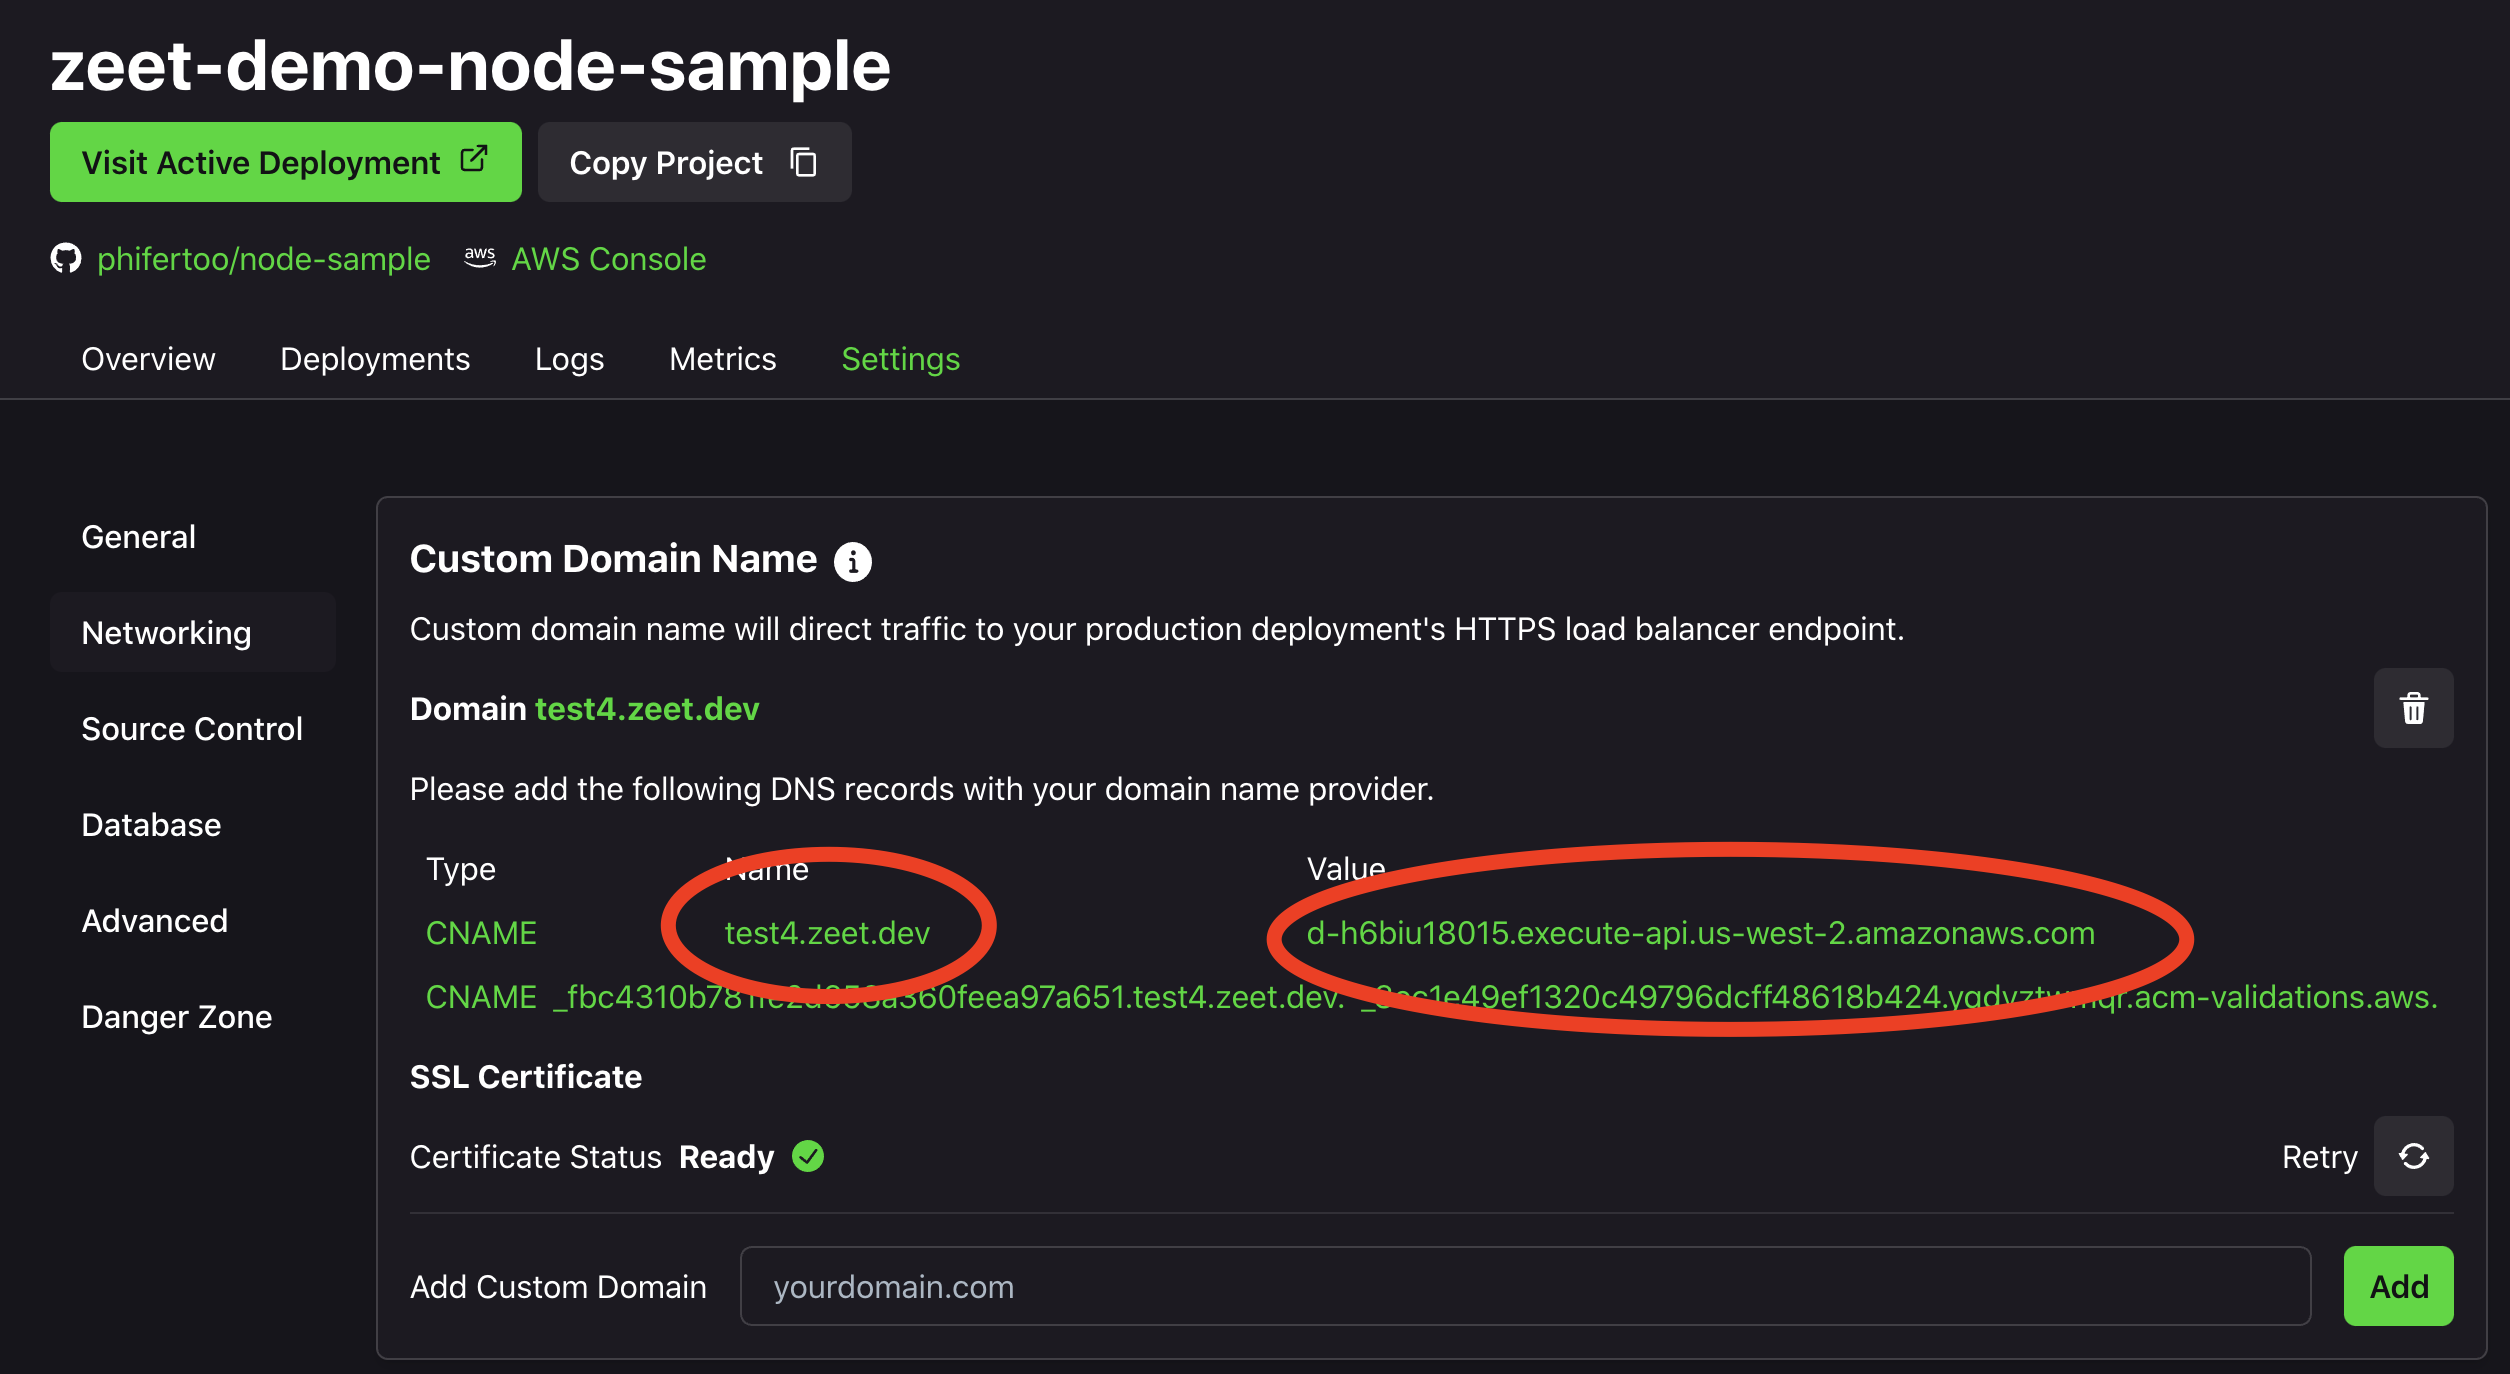The image size is (2510, 1374).
Task: Open the Logs tab
Action: point(569,358)
